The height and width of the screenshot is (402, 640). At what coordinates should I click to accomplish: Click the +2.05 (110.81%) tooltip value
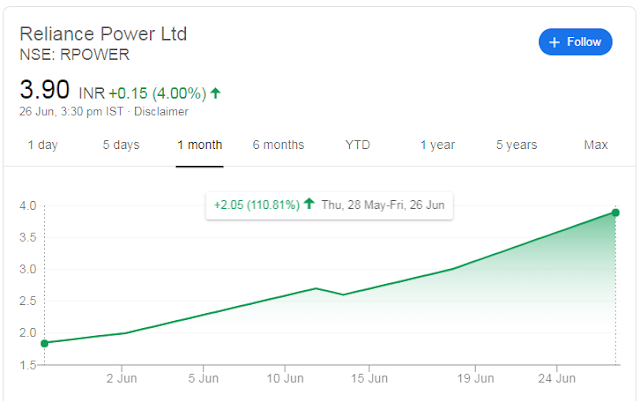click(257, 204)
